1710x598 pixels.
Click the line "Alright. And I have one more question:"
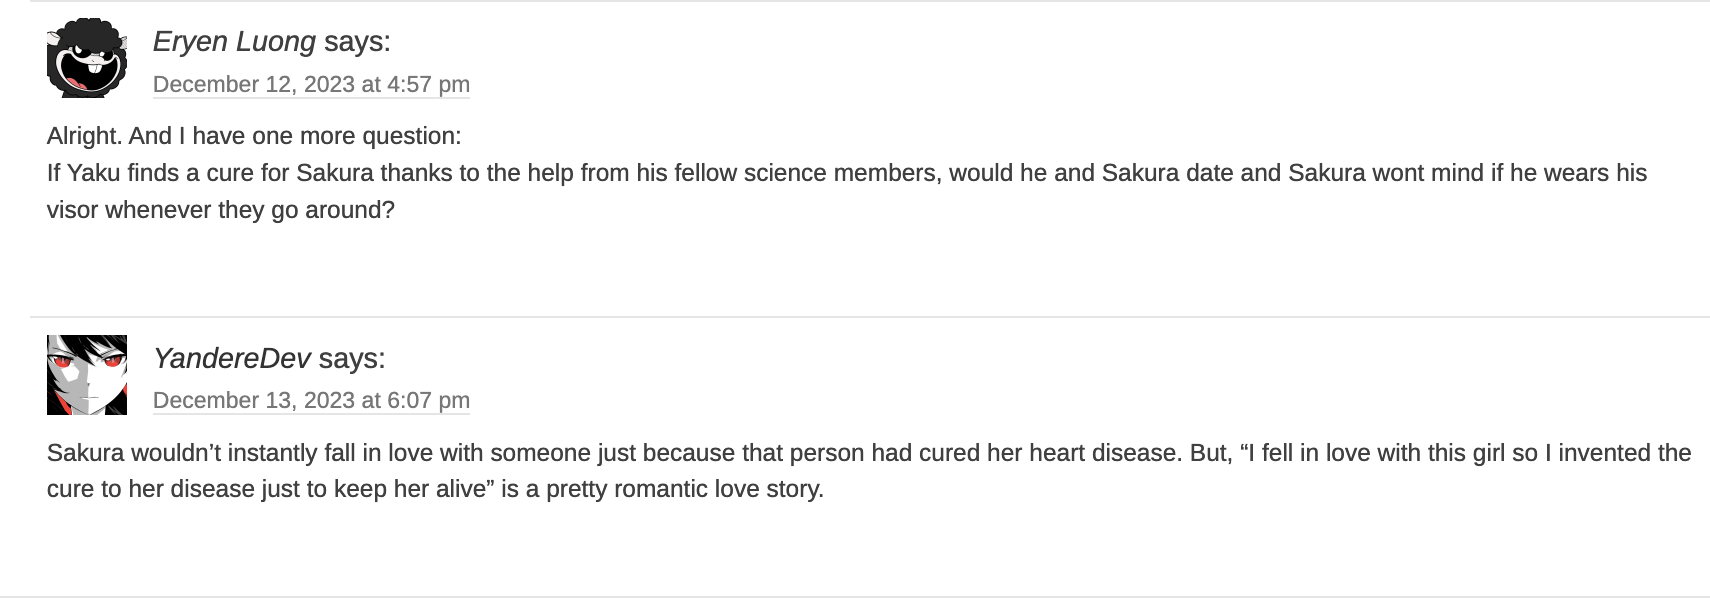pyautogui.click(x=254, y=136)
